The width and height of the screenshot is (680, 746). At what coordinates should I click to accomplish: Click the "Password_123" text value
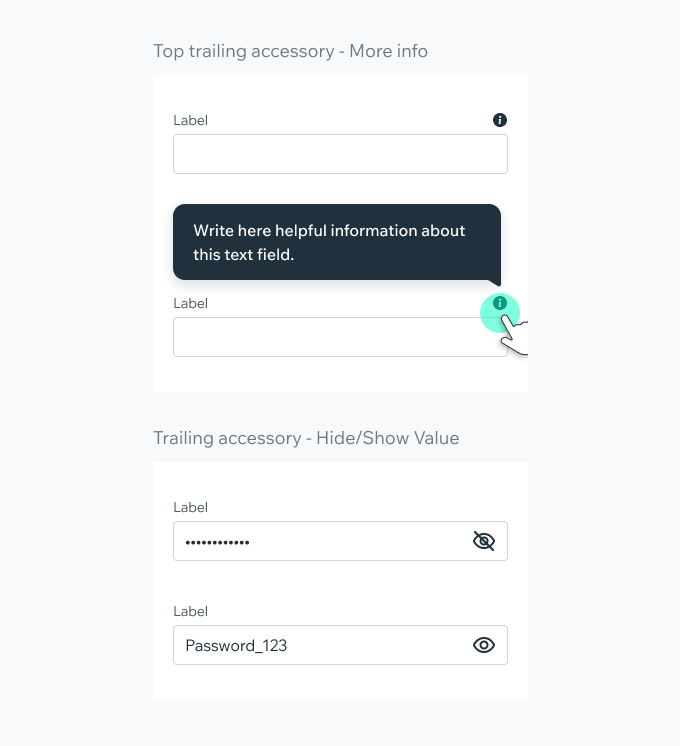[236, 645]
